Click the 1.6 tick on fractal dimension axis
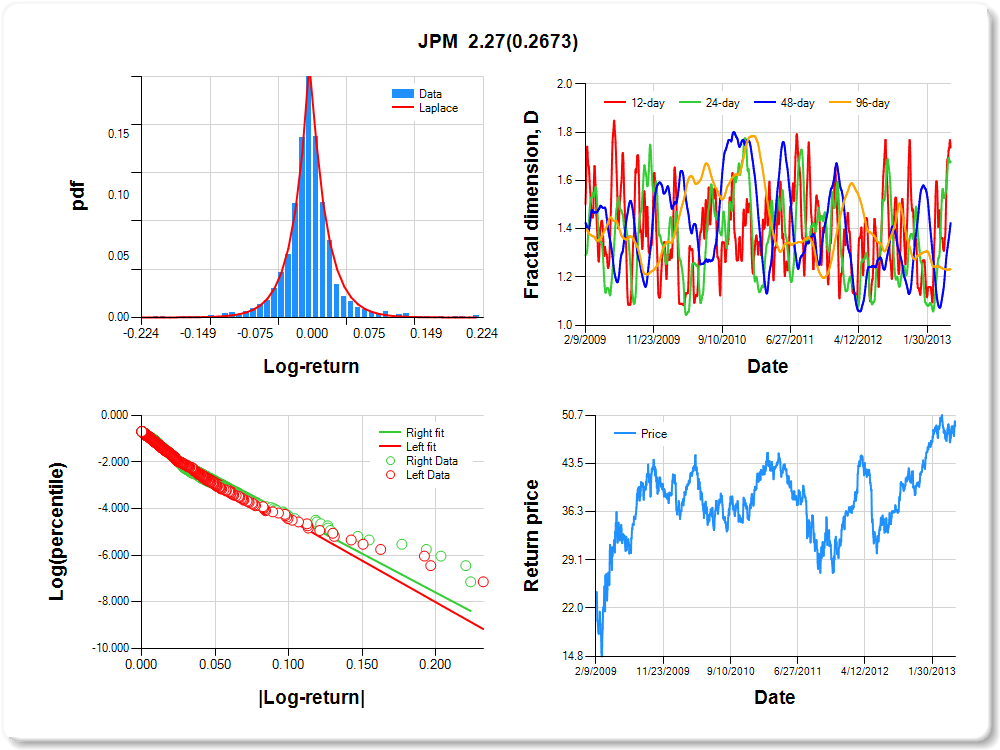This screenshot has height=750, width=1000. pos(564,180)
